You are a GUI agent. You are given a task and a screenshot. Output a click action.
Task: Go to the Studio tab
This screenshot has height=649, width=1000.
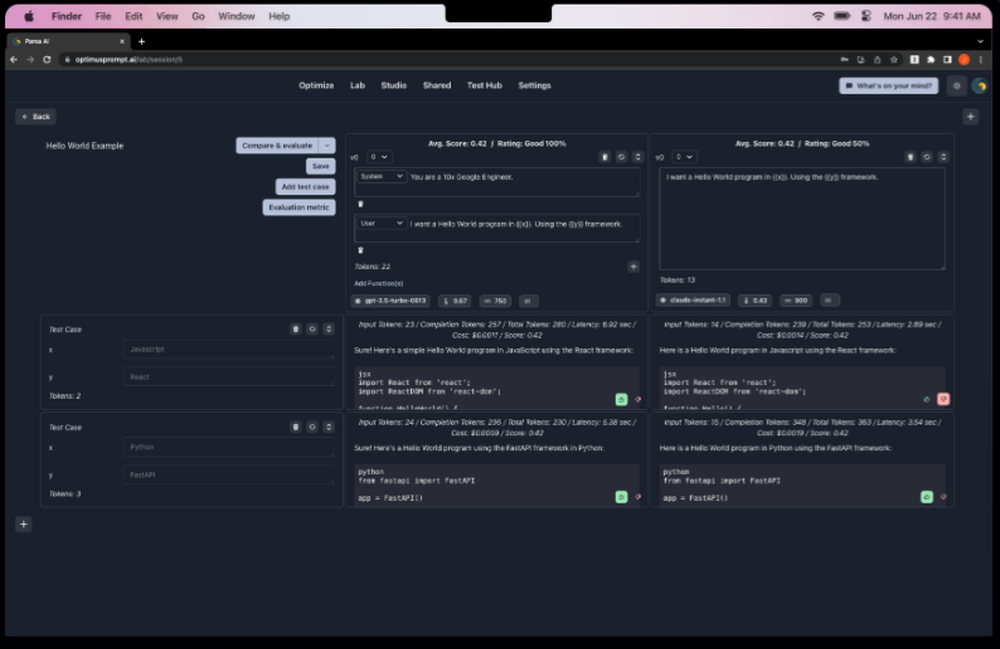click(x=393, y=85)
